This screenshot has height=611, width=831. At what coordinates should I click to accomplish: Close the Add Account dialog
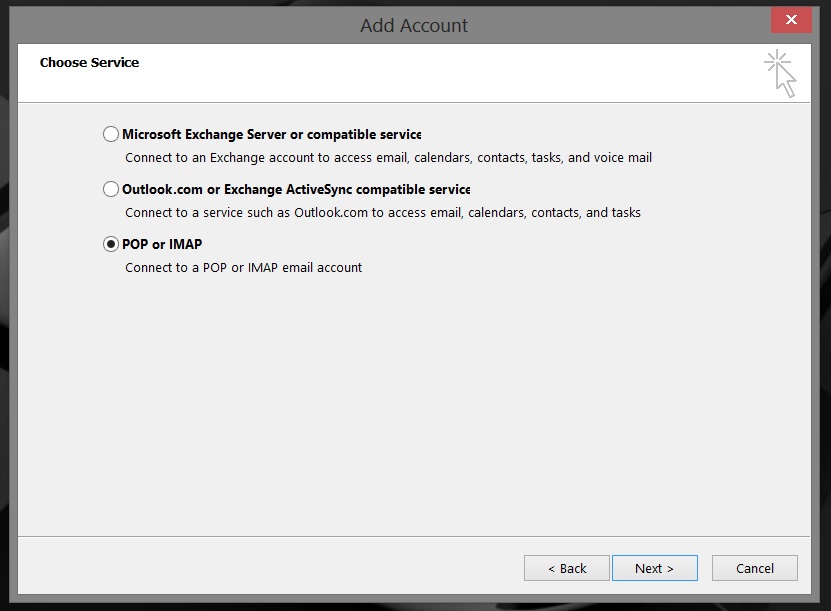point(790,19)
